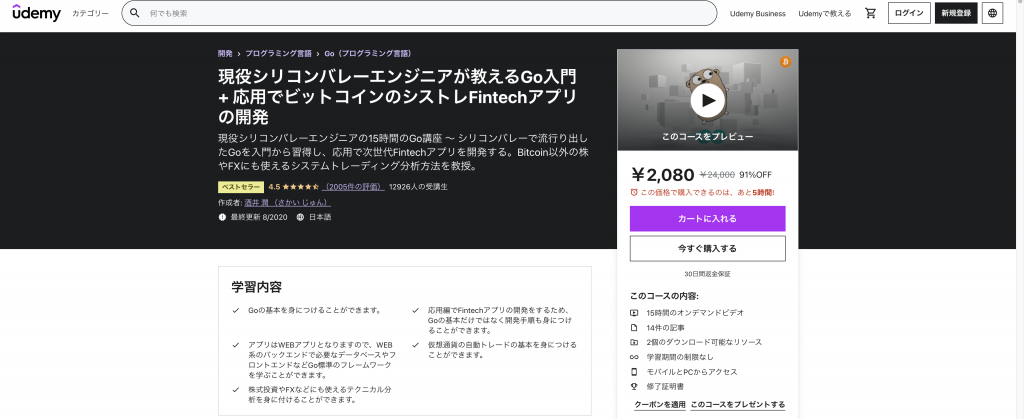Screen dimensions: 1024x419
Task: Click the ベストセラー badge
Action: (241, 187)
